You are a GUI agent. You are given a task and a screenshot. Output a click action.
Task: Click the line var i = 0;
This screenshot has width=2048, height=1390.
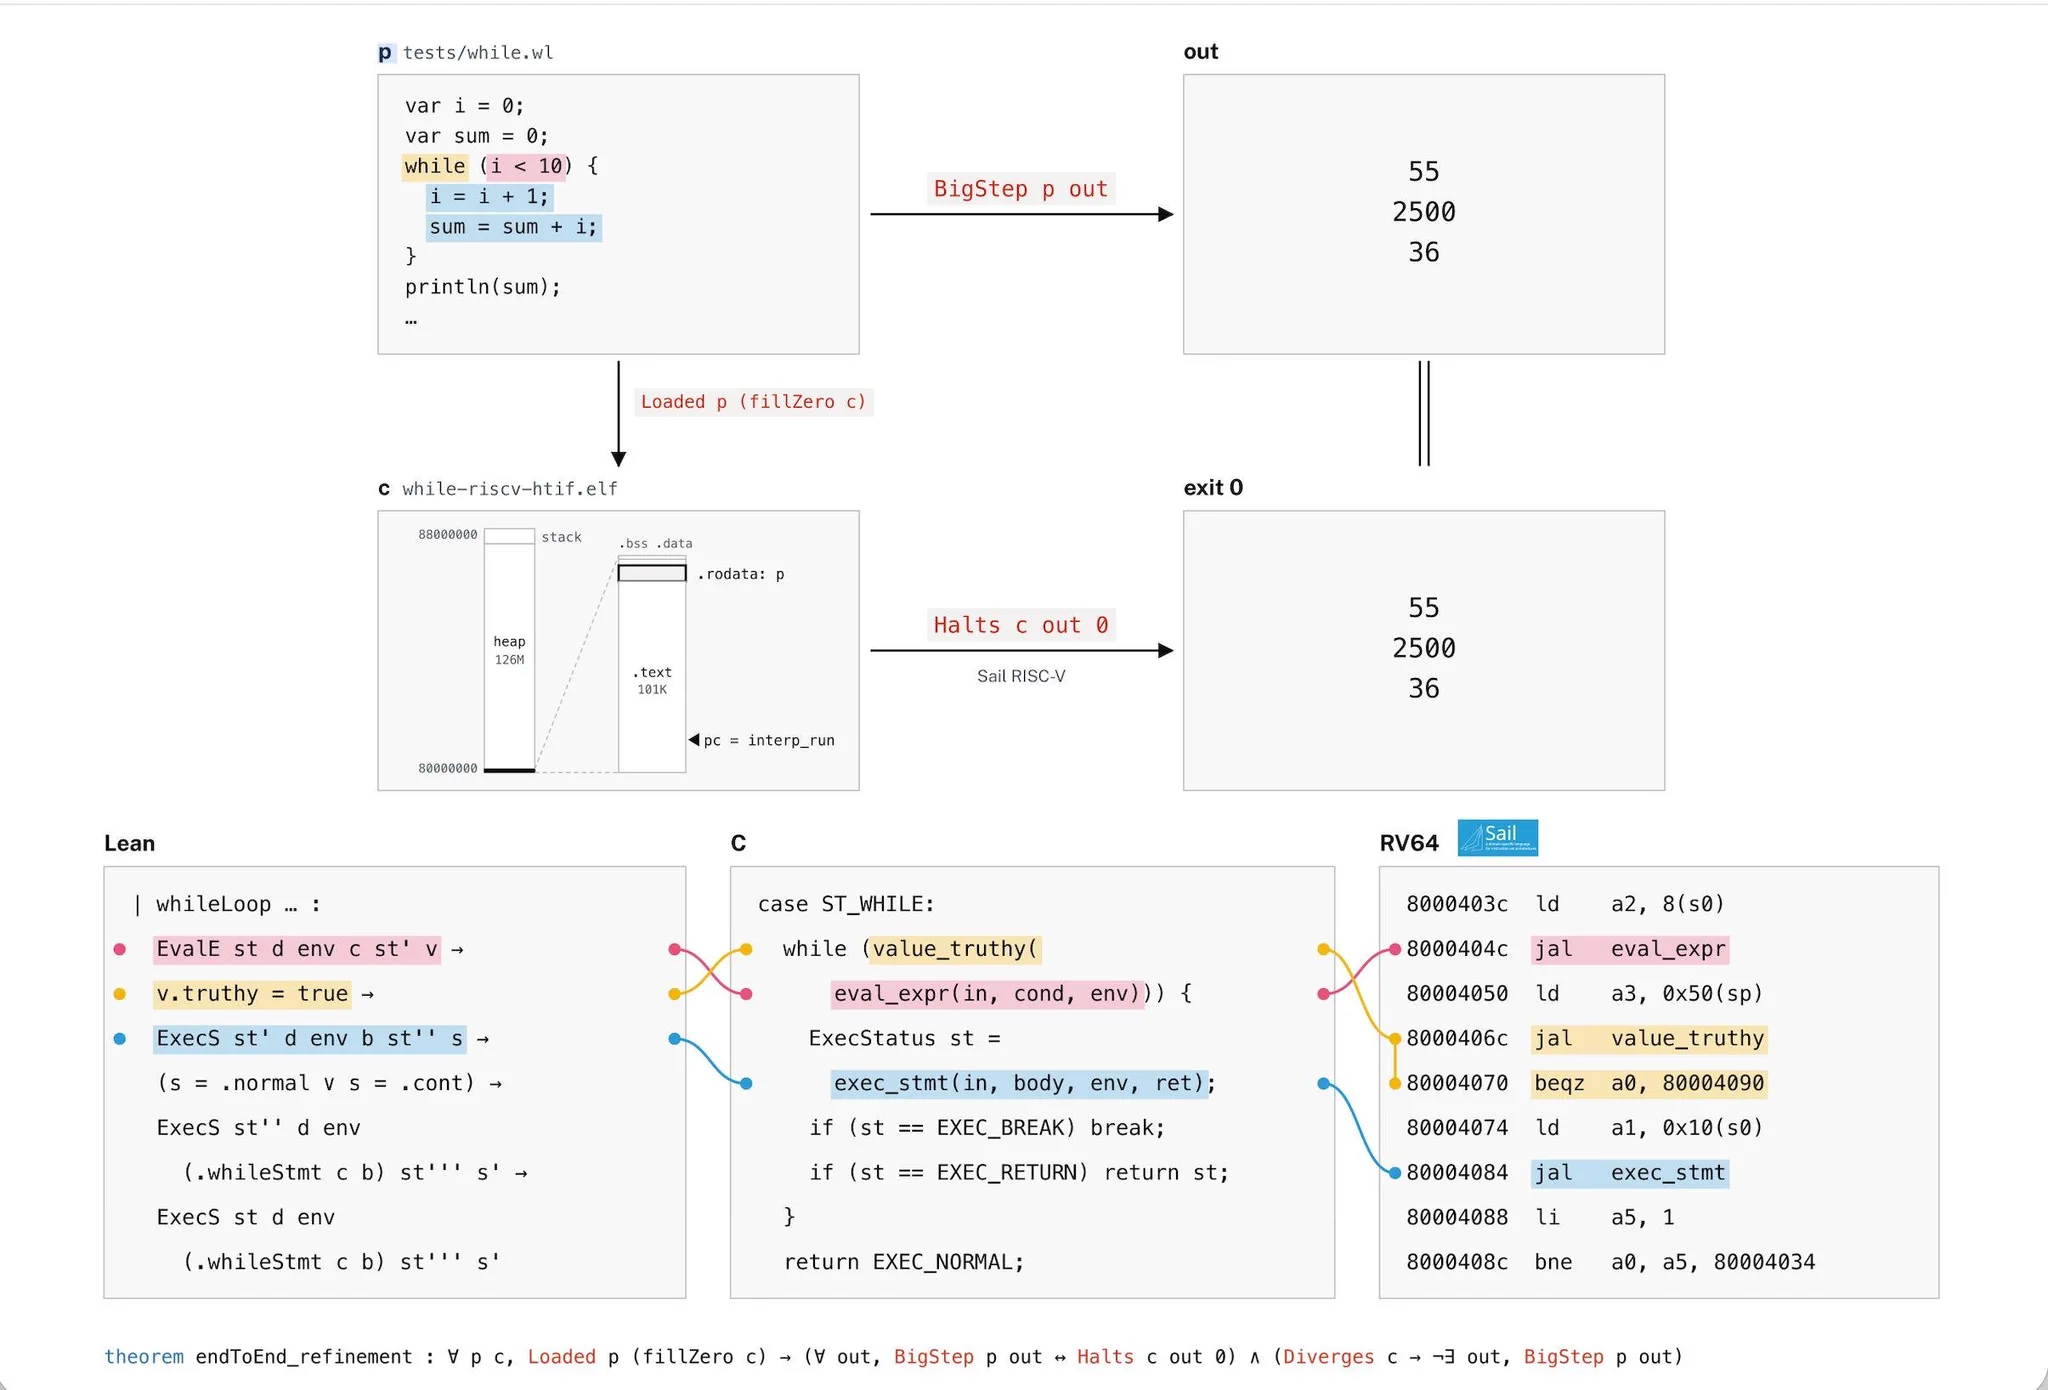464,106
